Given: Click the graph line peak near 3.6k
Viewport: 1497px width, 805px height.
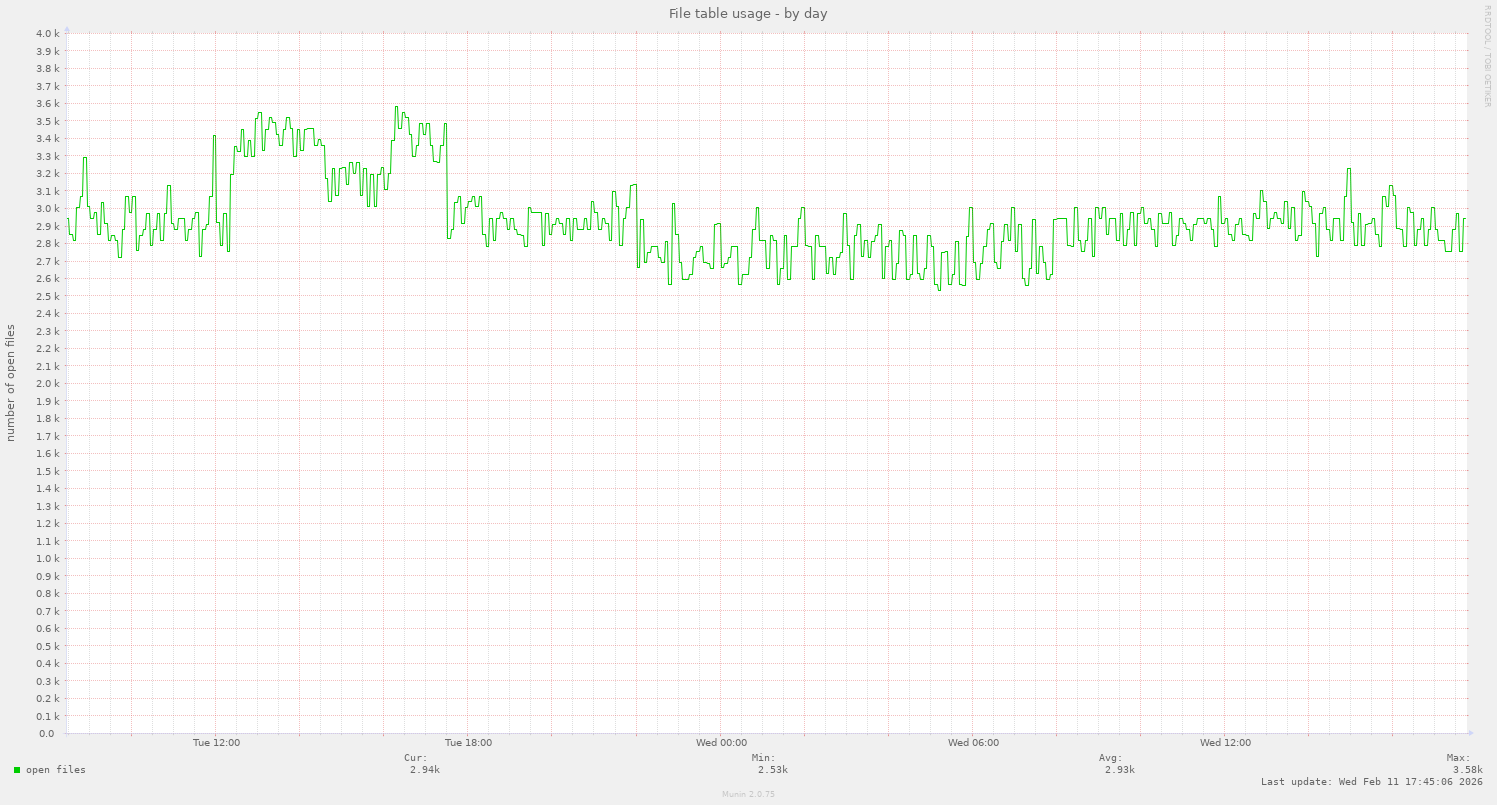Looking at the screenshot, I should [x=397, y=105].
